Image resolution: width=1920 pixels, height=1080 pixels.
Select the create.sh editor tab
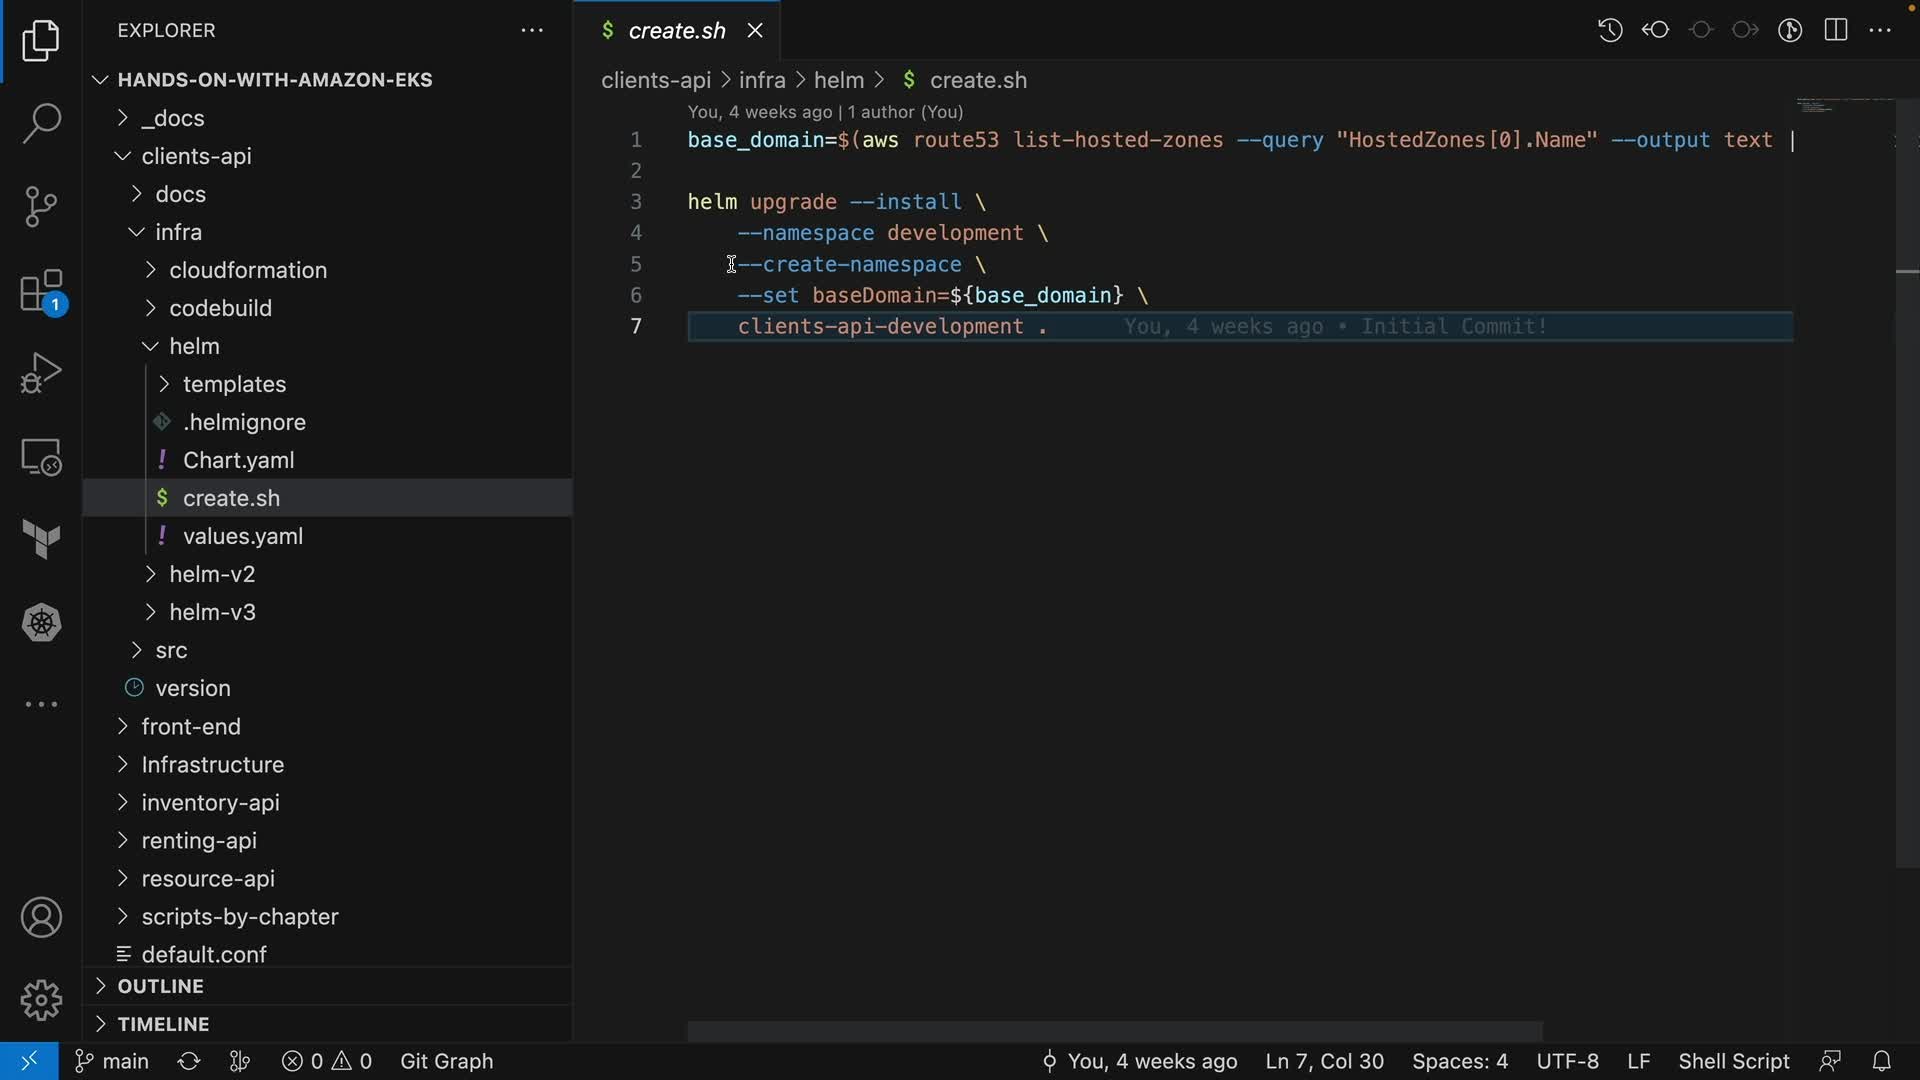pos(676,31)
